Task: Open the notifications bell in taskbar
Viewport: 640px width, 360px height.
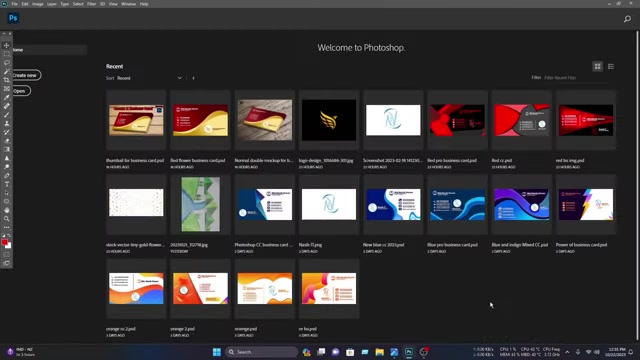Action: (631, 352)
